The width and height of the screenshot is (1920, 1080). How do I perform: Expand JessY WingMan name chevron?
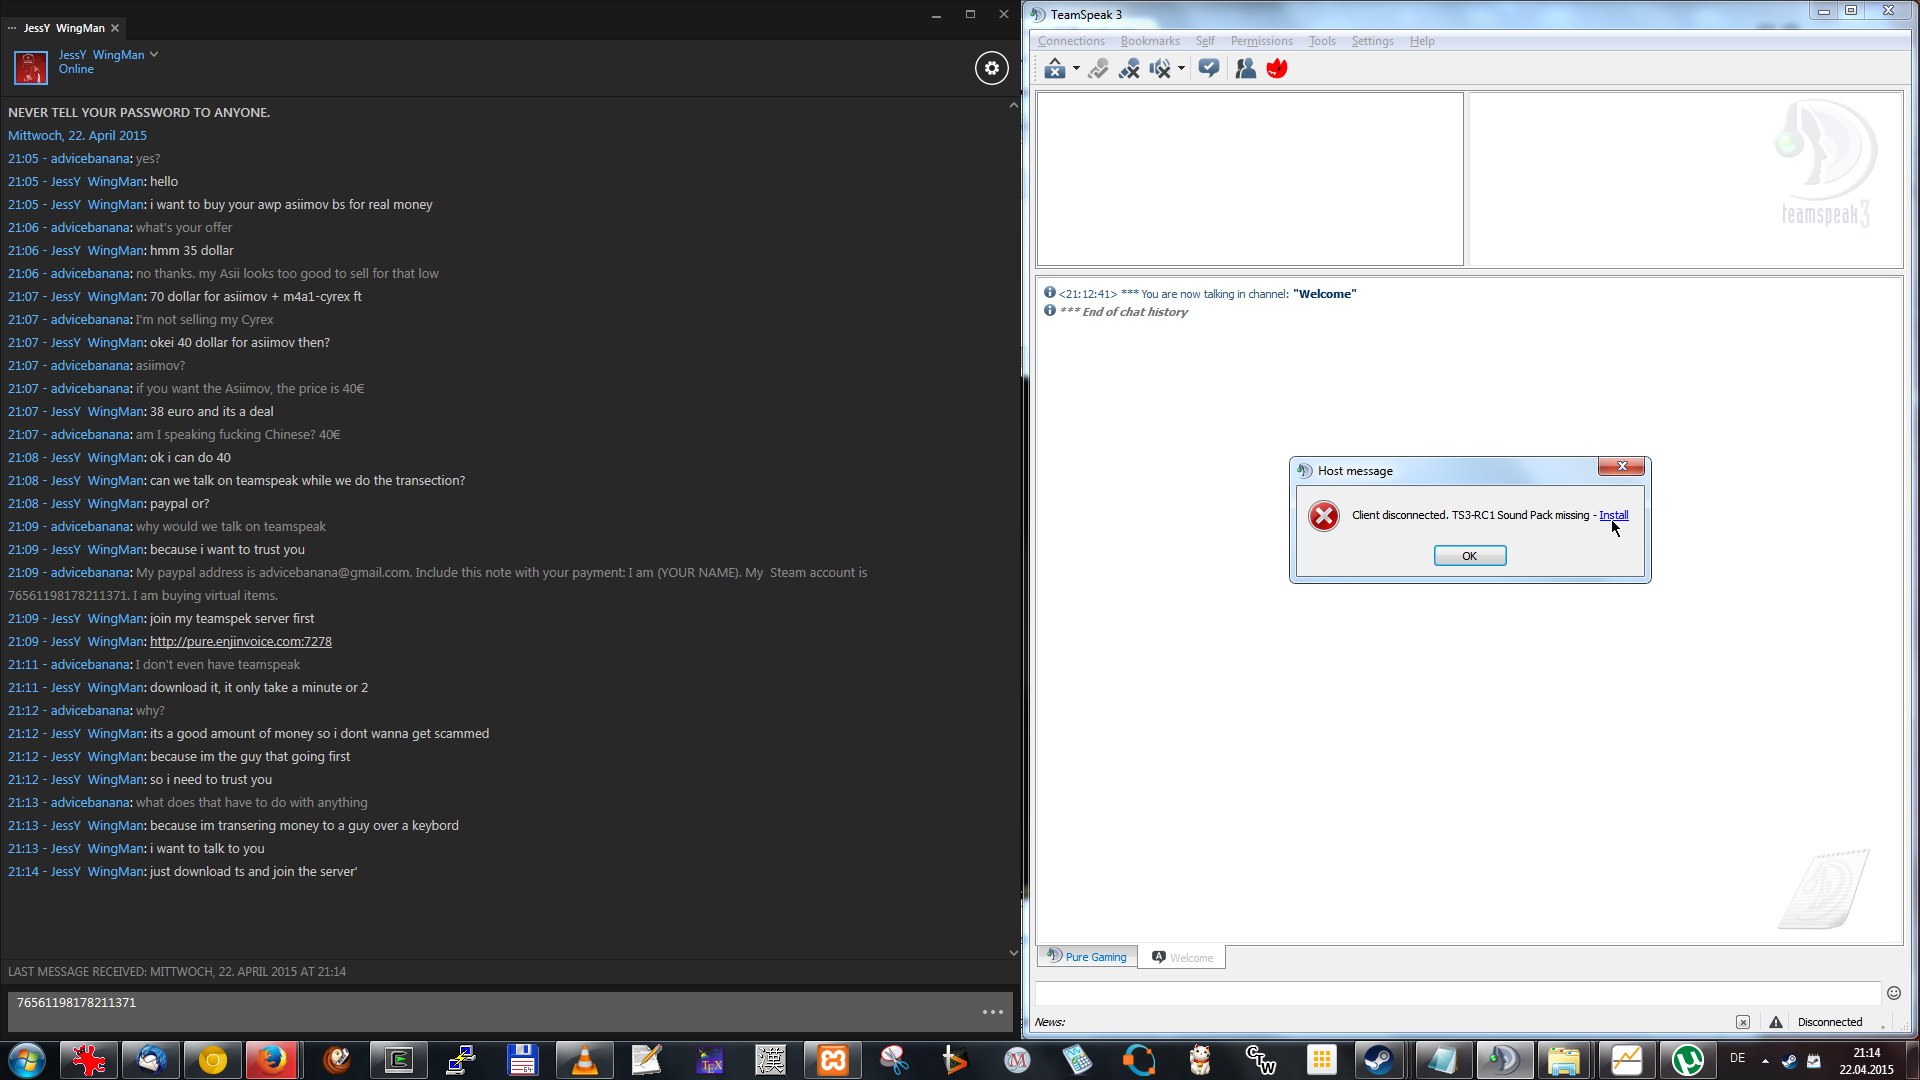coord(154,55)
